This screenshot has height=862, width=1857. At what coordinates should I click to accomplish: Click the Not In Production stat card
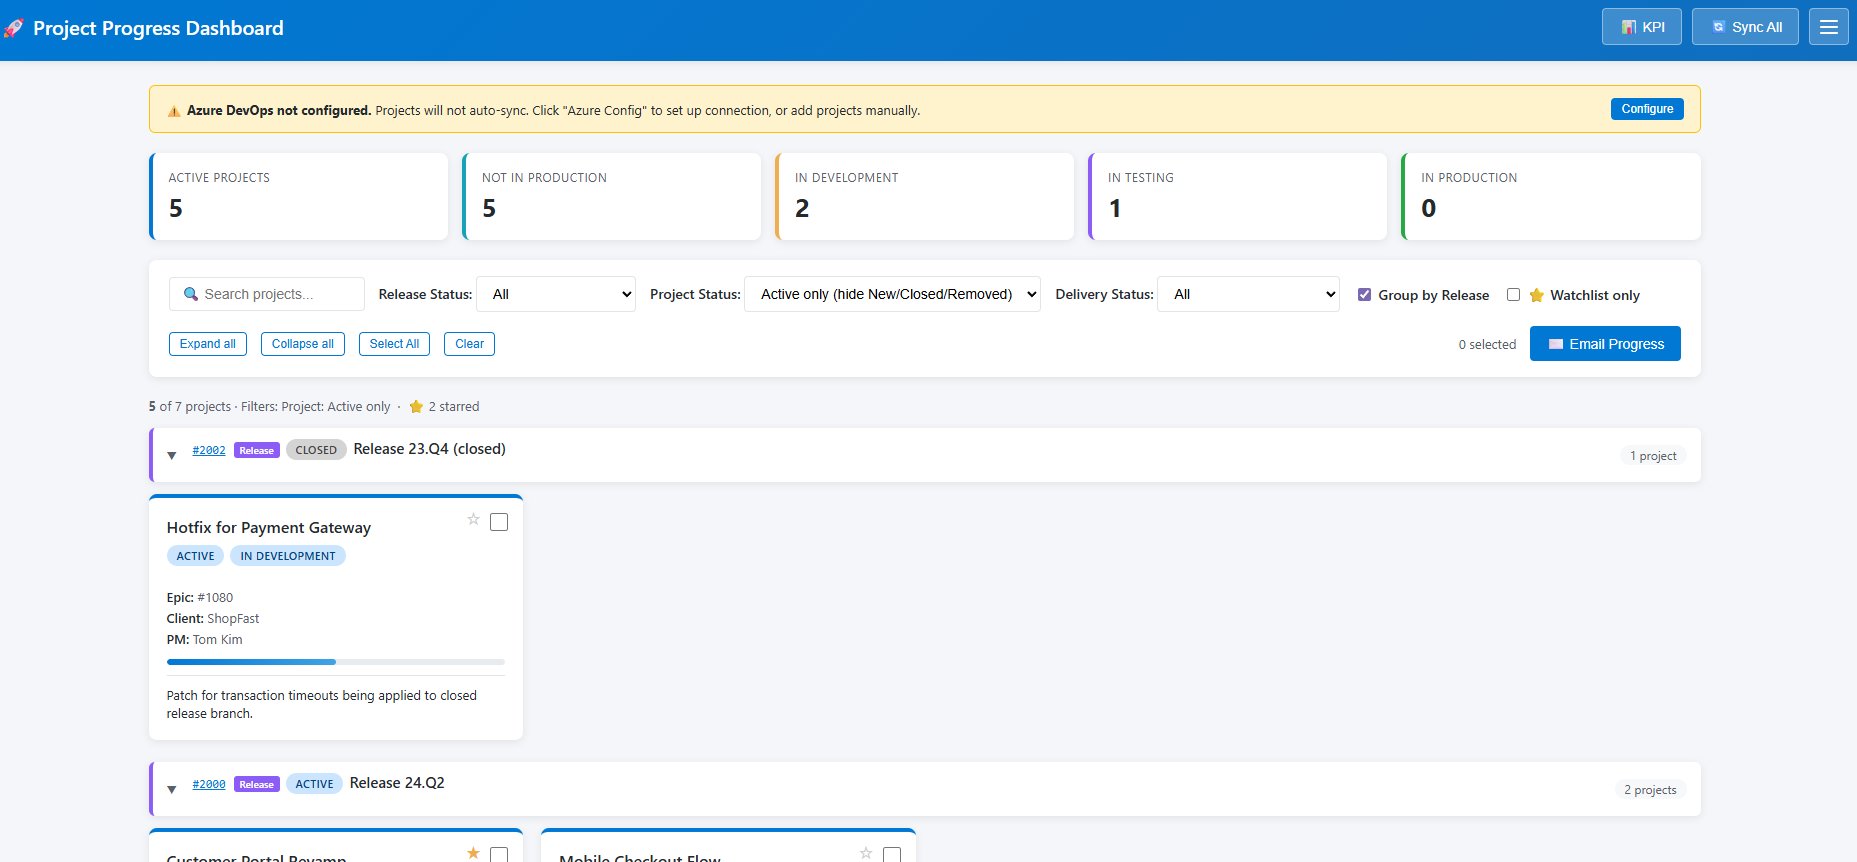coord(611,196)
